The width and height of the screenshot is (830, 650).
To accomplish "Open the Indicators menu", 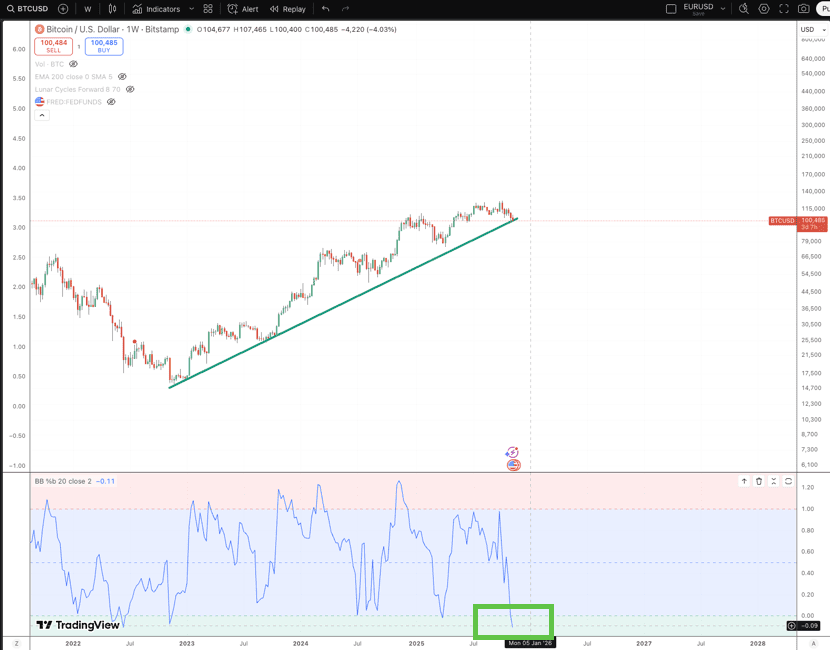I will pyautogui.click(x=157, y=9).
